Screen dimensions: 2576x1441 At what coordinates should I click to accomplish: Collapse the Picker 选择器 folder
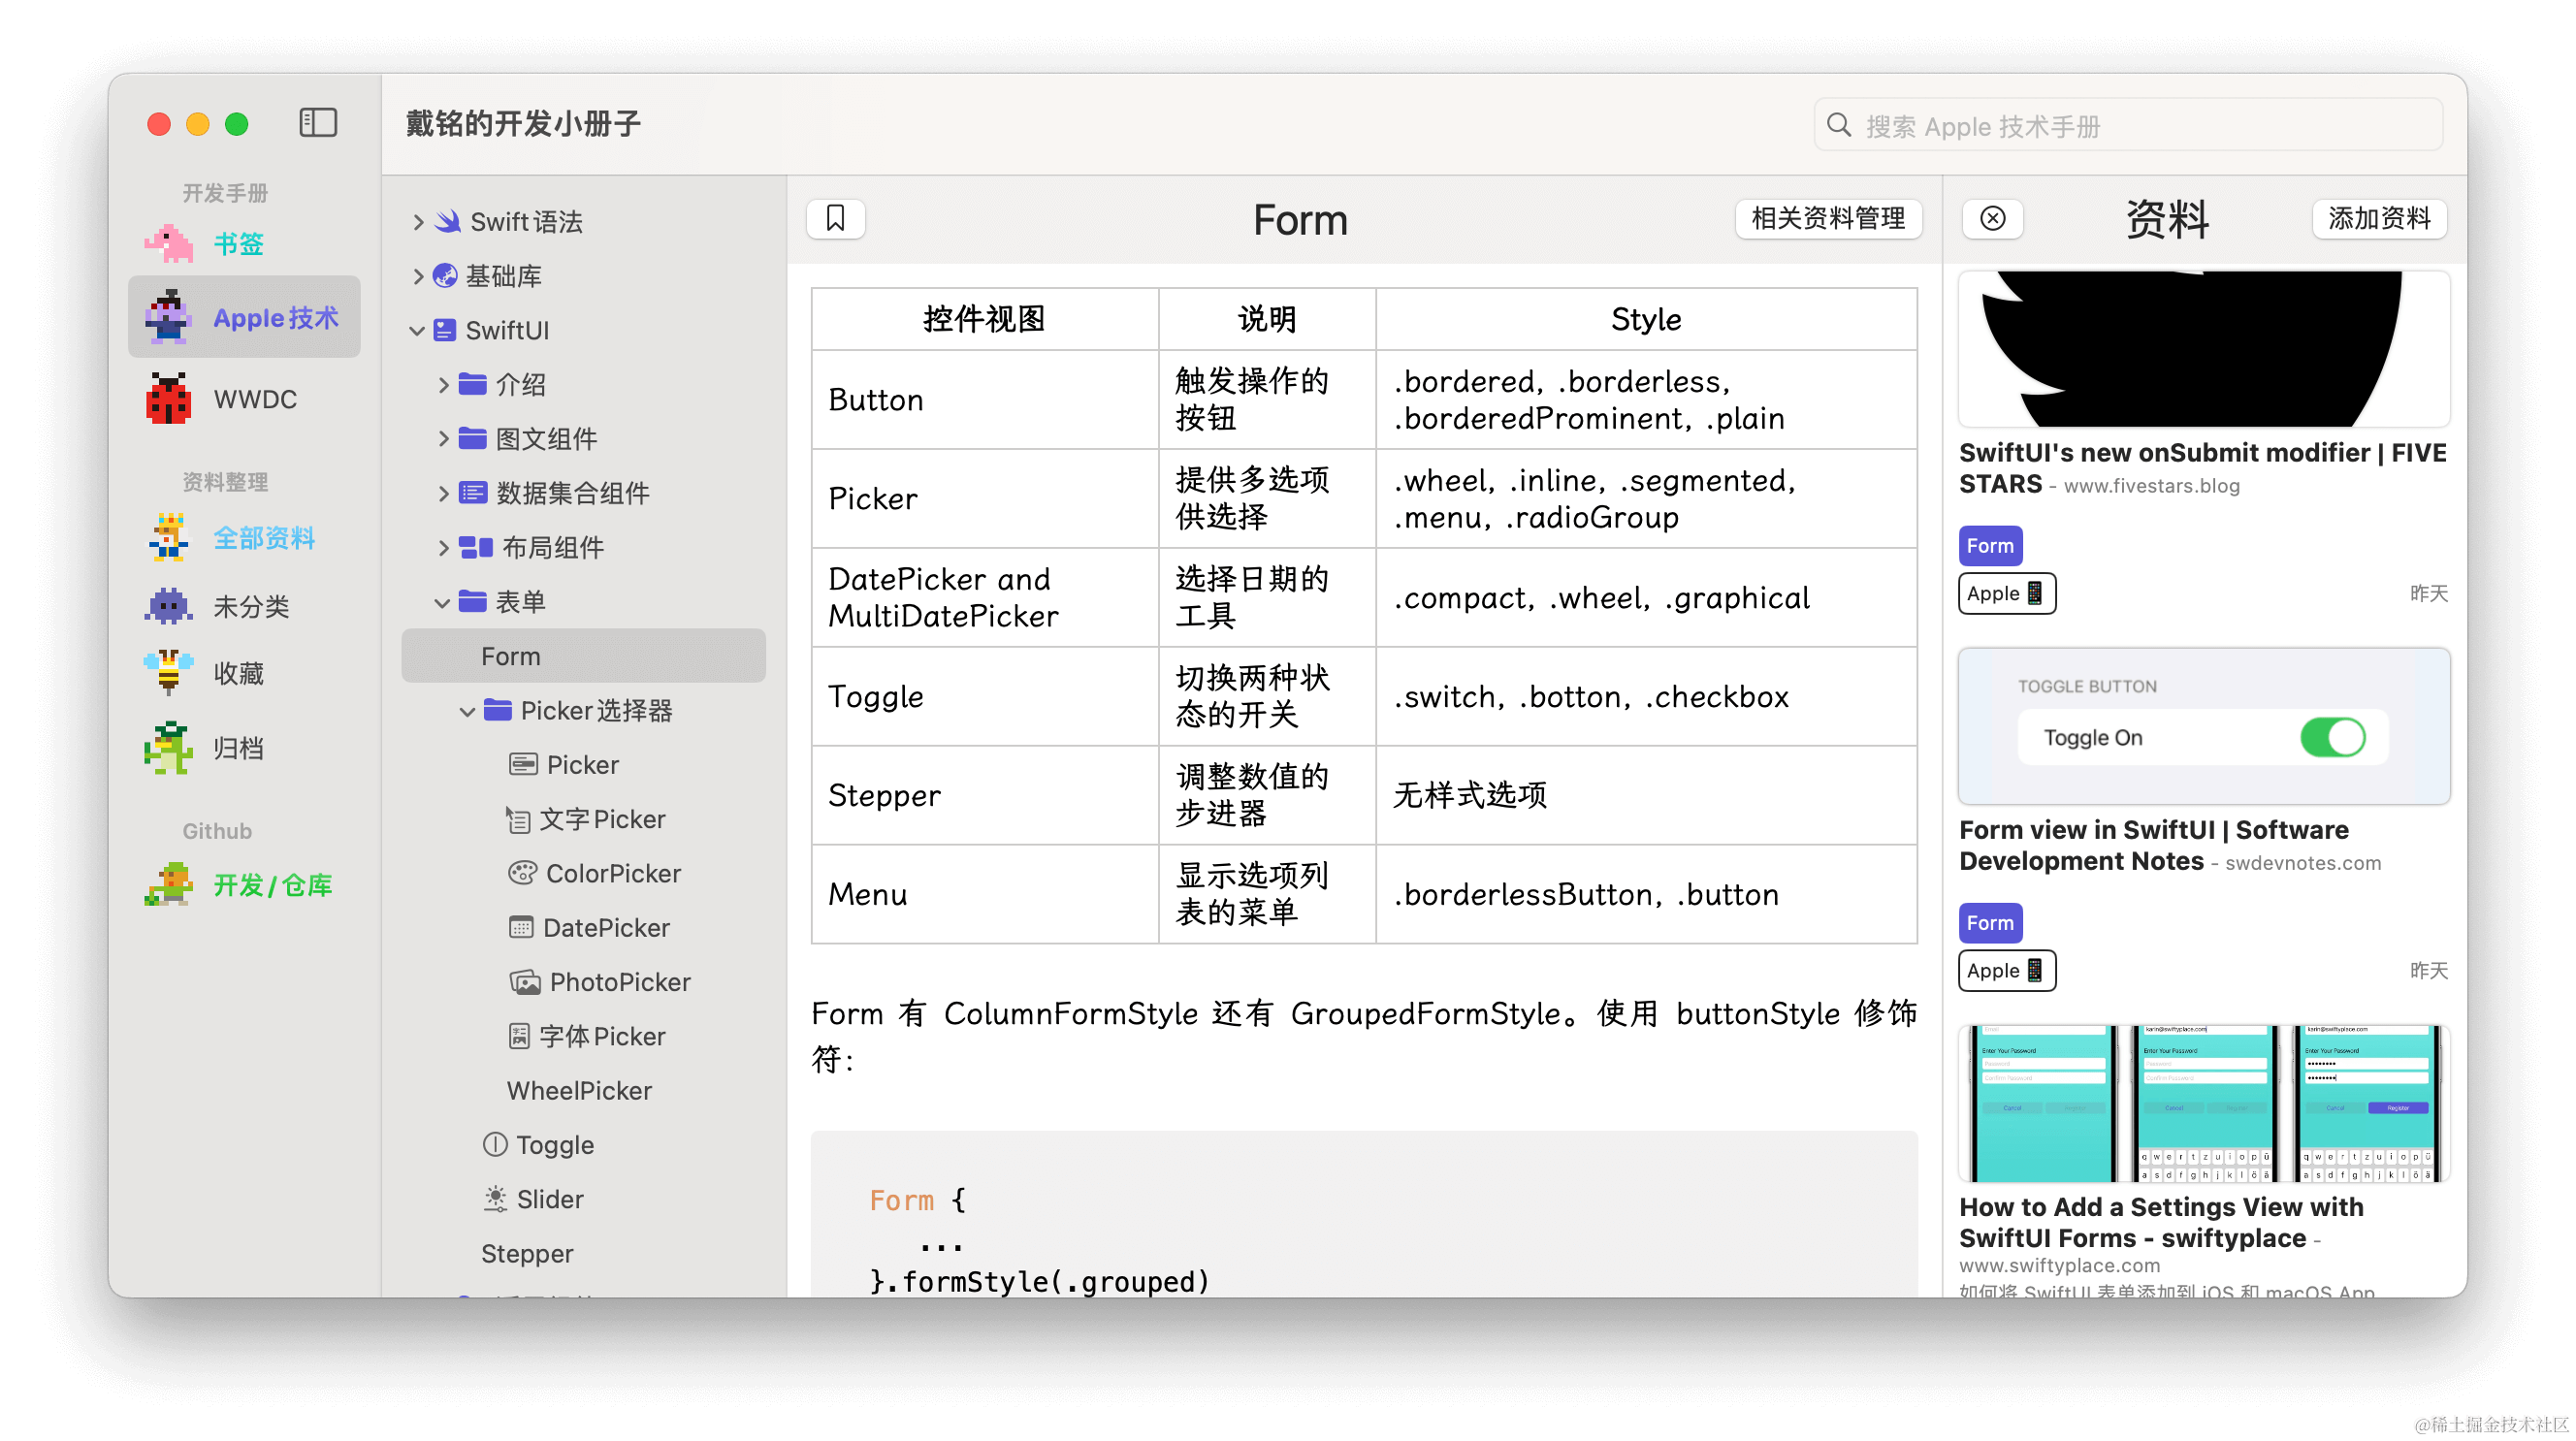pyautogui.click(x=467, y=711)
